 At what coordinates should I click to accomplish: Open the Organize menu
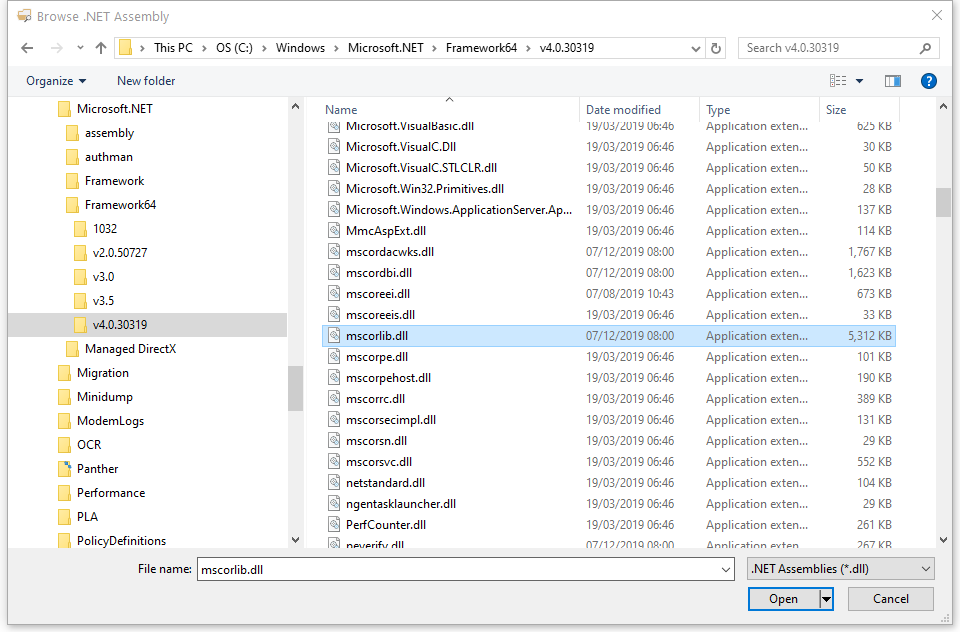pos(56,81)
